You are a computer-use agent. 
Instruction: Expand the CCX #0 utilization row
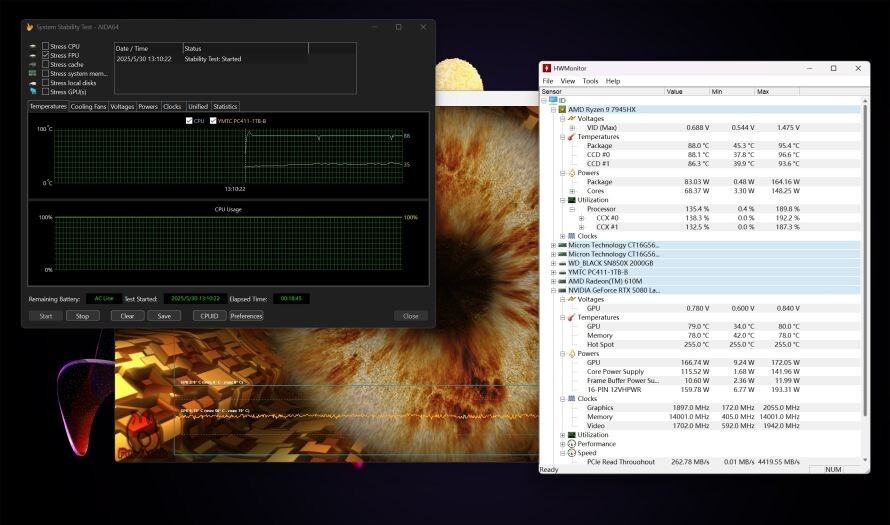point(581,218)
